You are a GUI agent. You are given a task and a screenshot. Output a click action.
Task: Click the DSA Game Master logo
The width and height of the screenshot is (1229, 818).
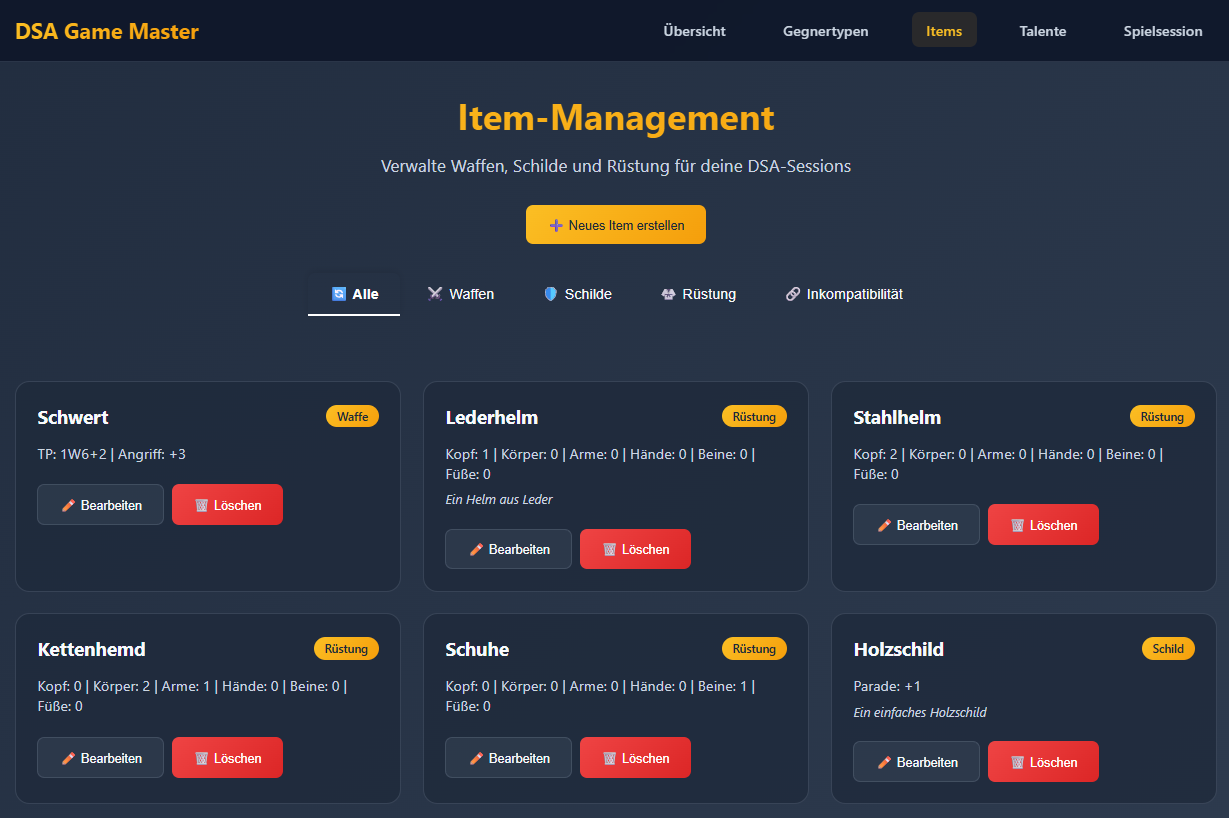click(107, 31)
